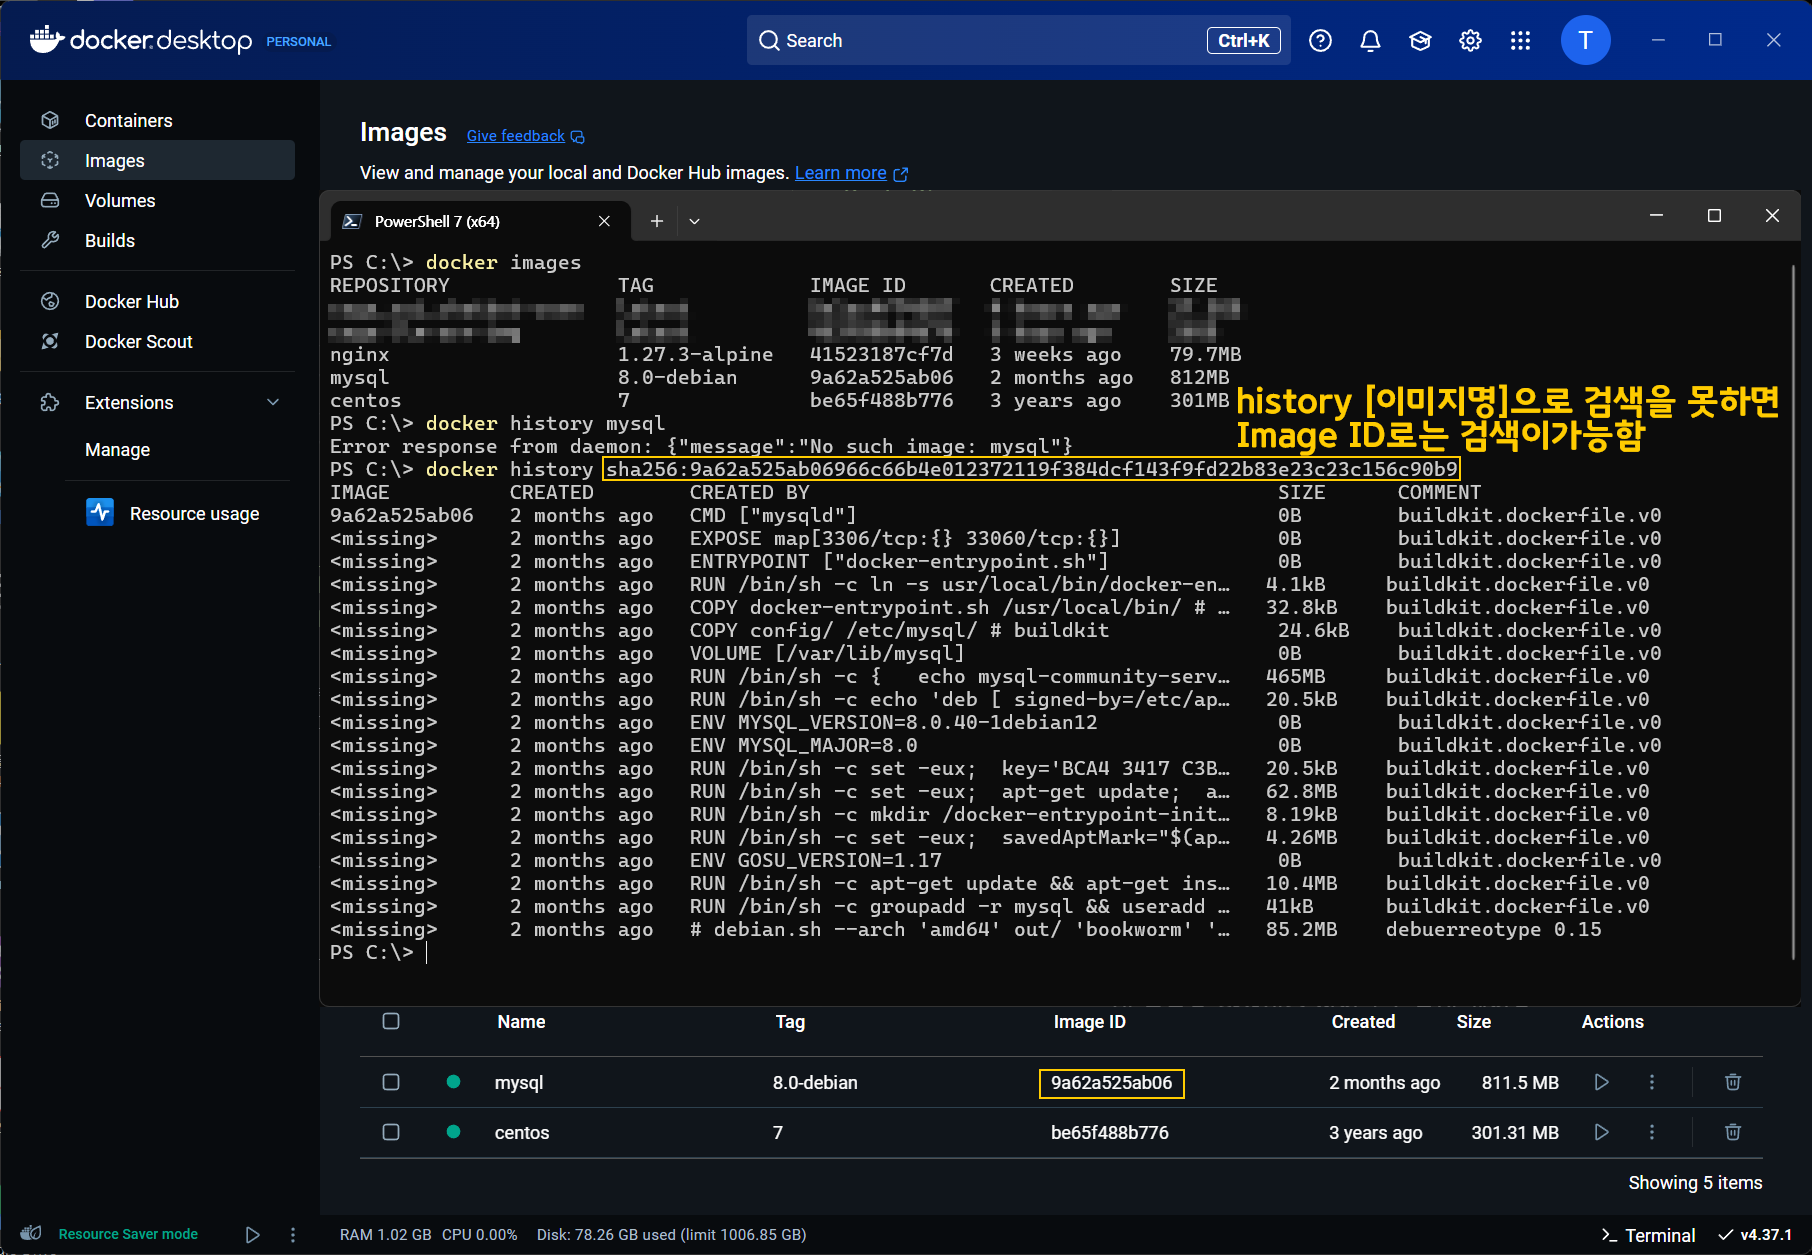Image resolution: width=1812 pixels, height=1255 pixels.
Task: Sort images by Name column
Action: coord(521,1022)
